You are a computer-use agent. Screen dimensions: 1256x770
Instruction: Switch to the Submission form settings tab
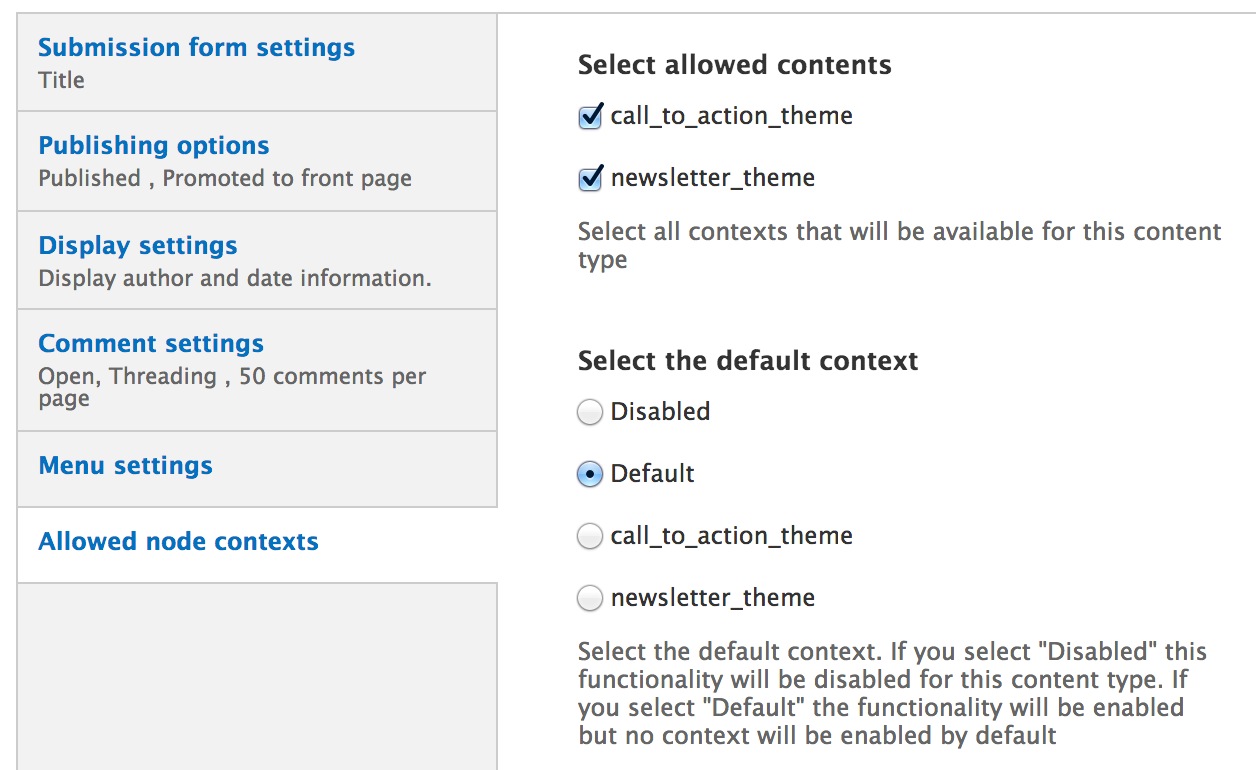pyautogui.click(x=195, y=47)
